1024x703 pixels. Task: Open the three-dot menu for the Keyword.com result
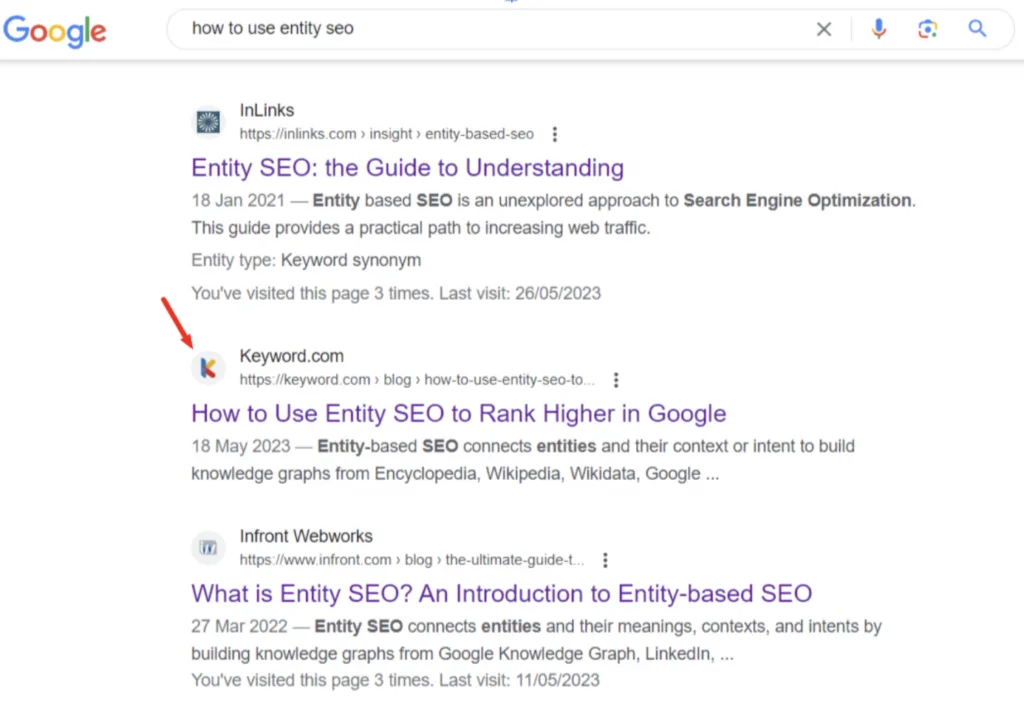click(x=616, y=379)
